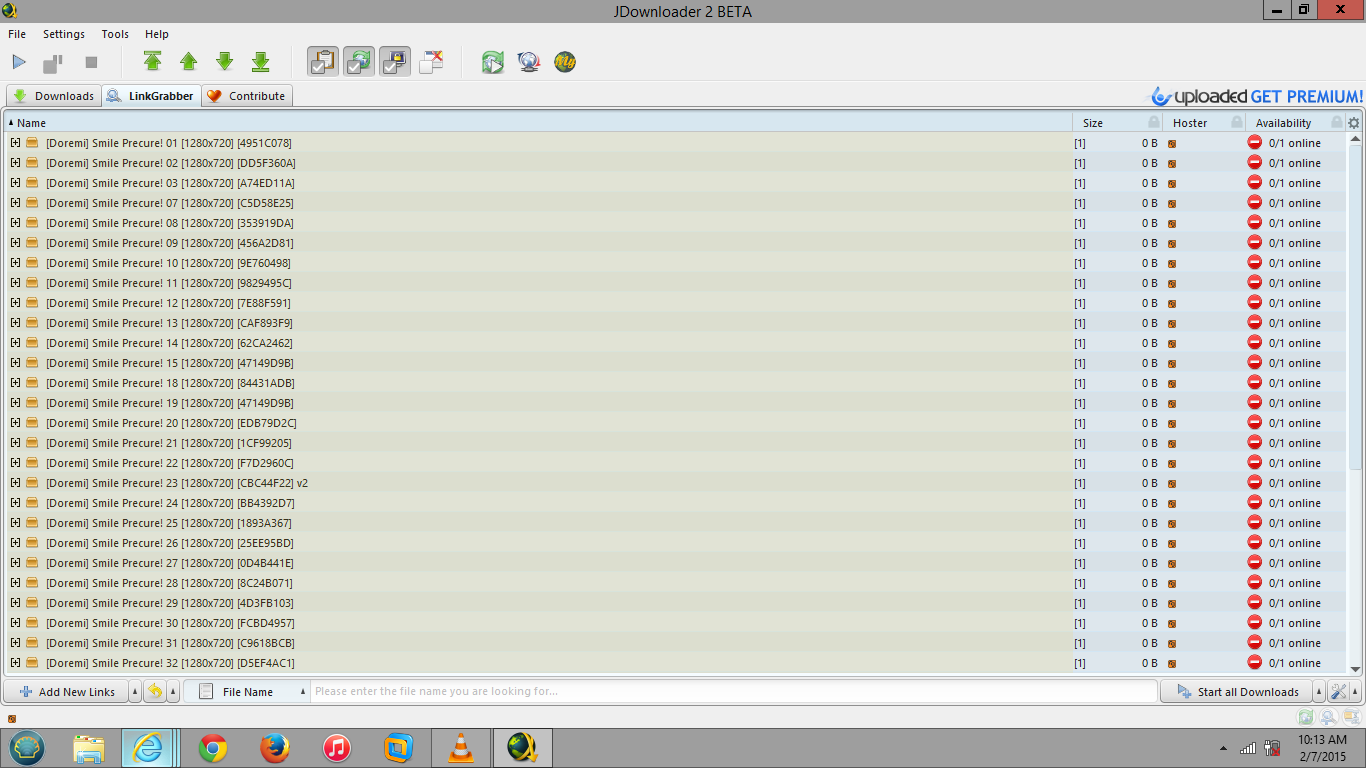Click the hoster icon for Smile Precure! 26
Viewport: 1366px width, 768px height.
(1172, 543)
